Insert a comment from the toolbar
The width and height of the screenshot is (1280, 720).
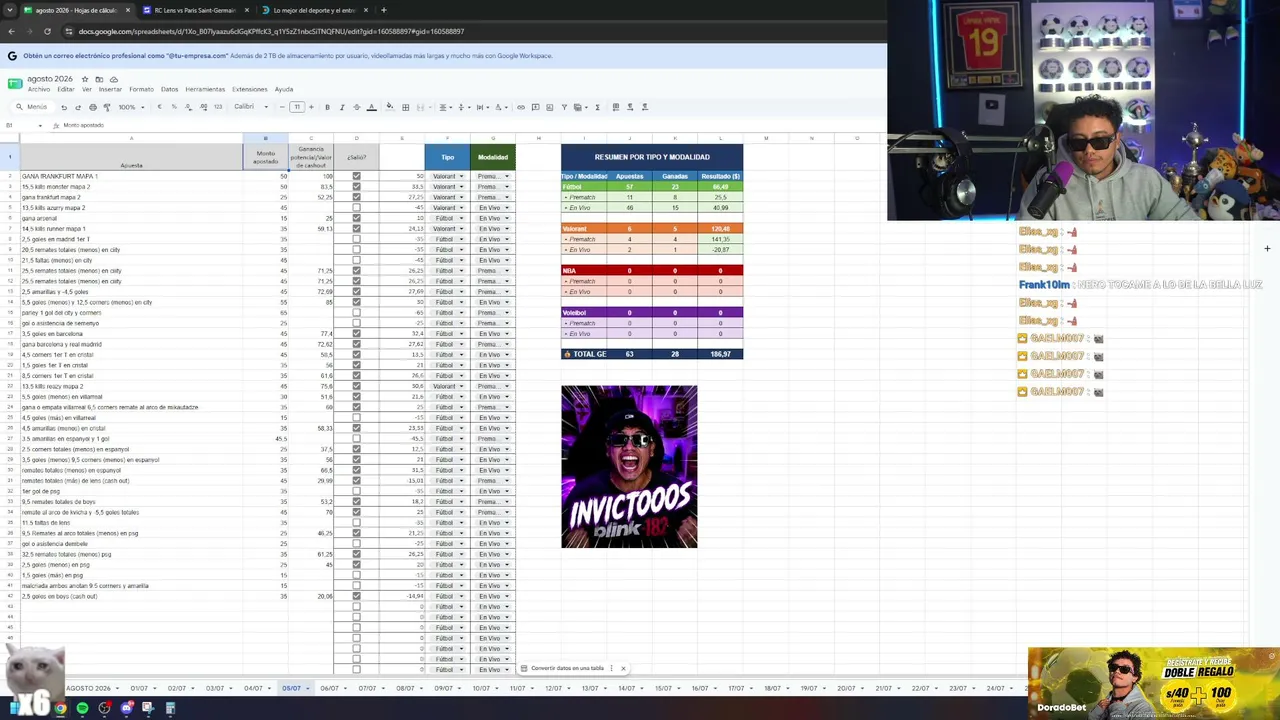pos(535,107)
